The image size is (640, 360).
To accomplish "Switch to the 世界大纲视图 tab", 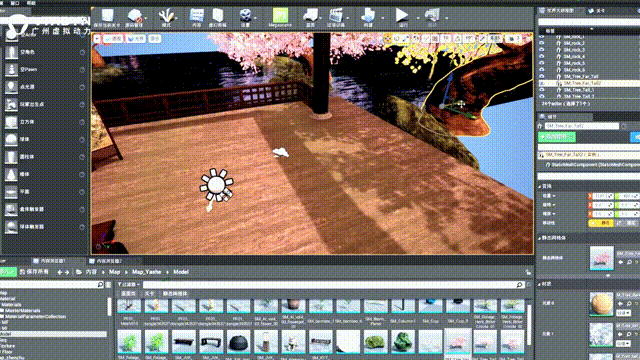I will tap(560, 11).
